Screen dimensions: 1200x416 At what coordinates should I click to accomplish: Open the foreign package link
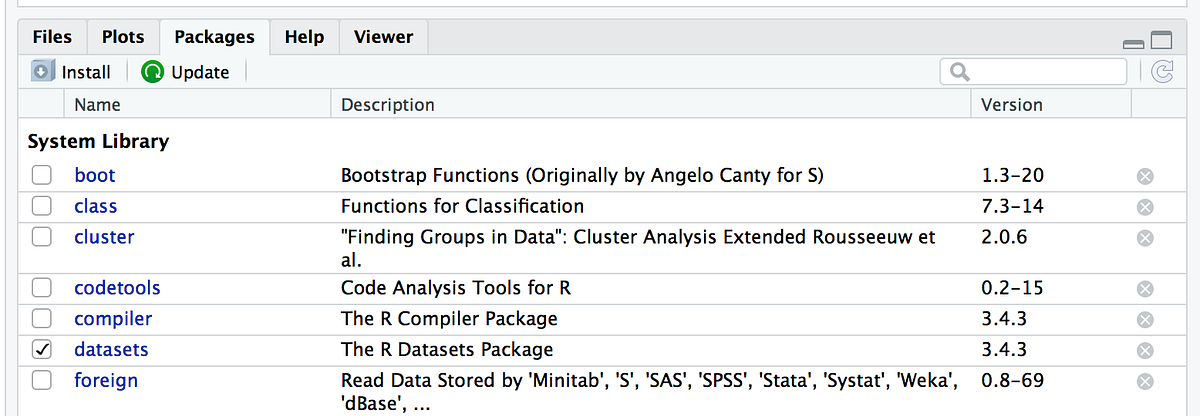point(106,380)
